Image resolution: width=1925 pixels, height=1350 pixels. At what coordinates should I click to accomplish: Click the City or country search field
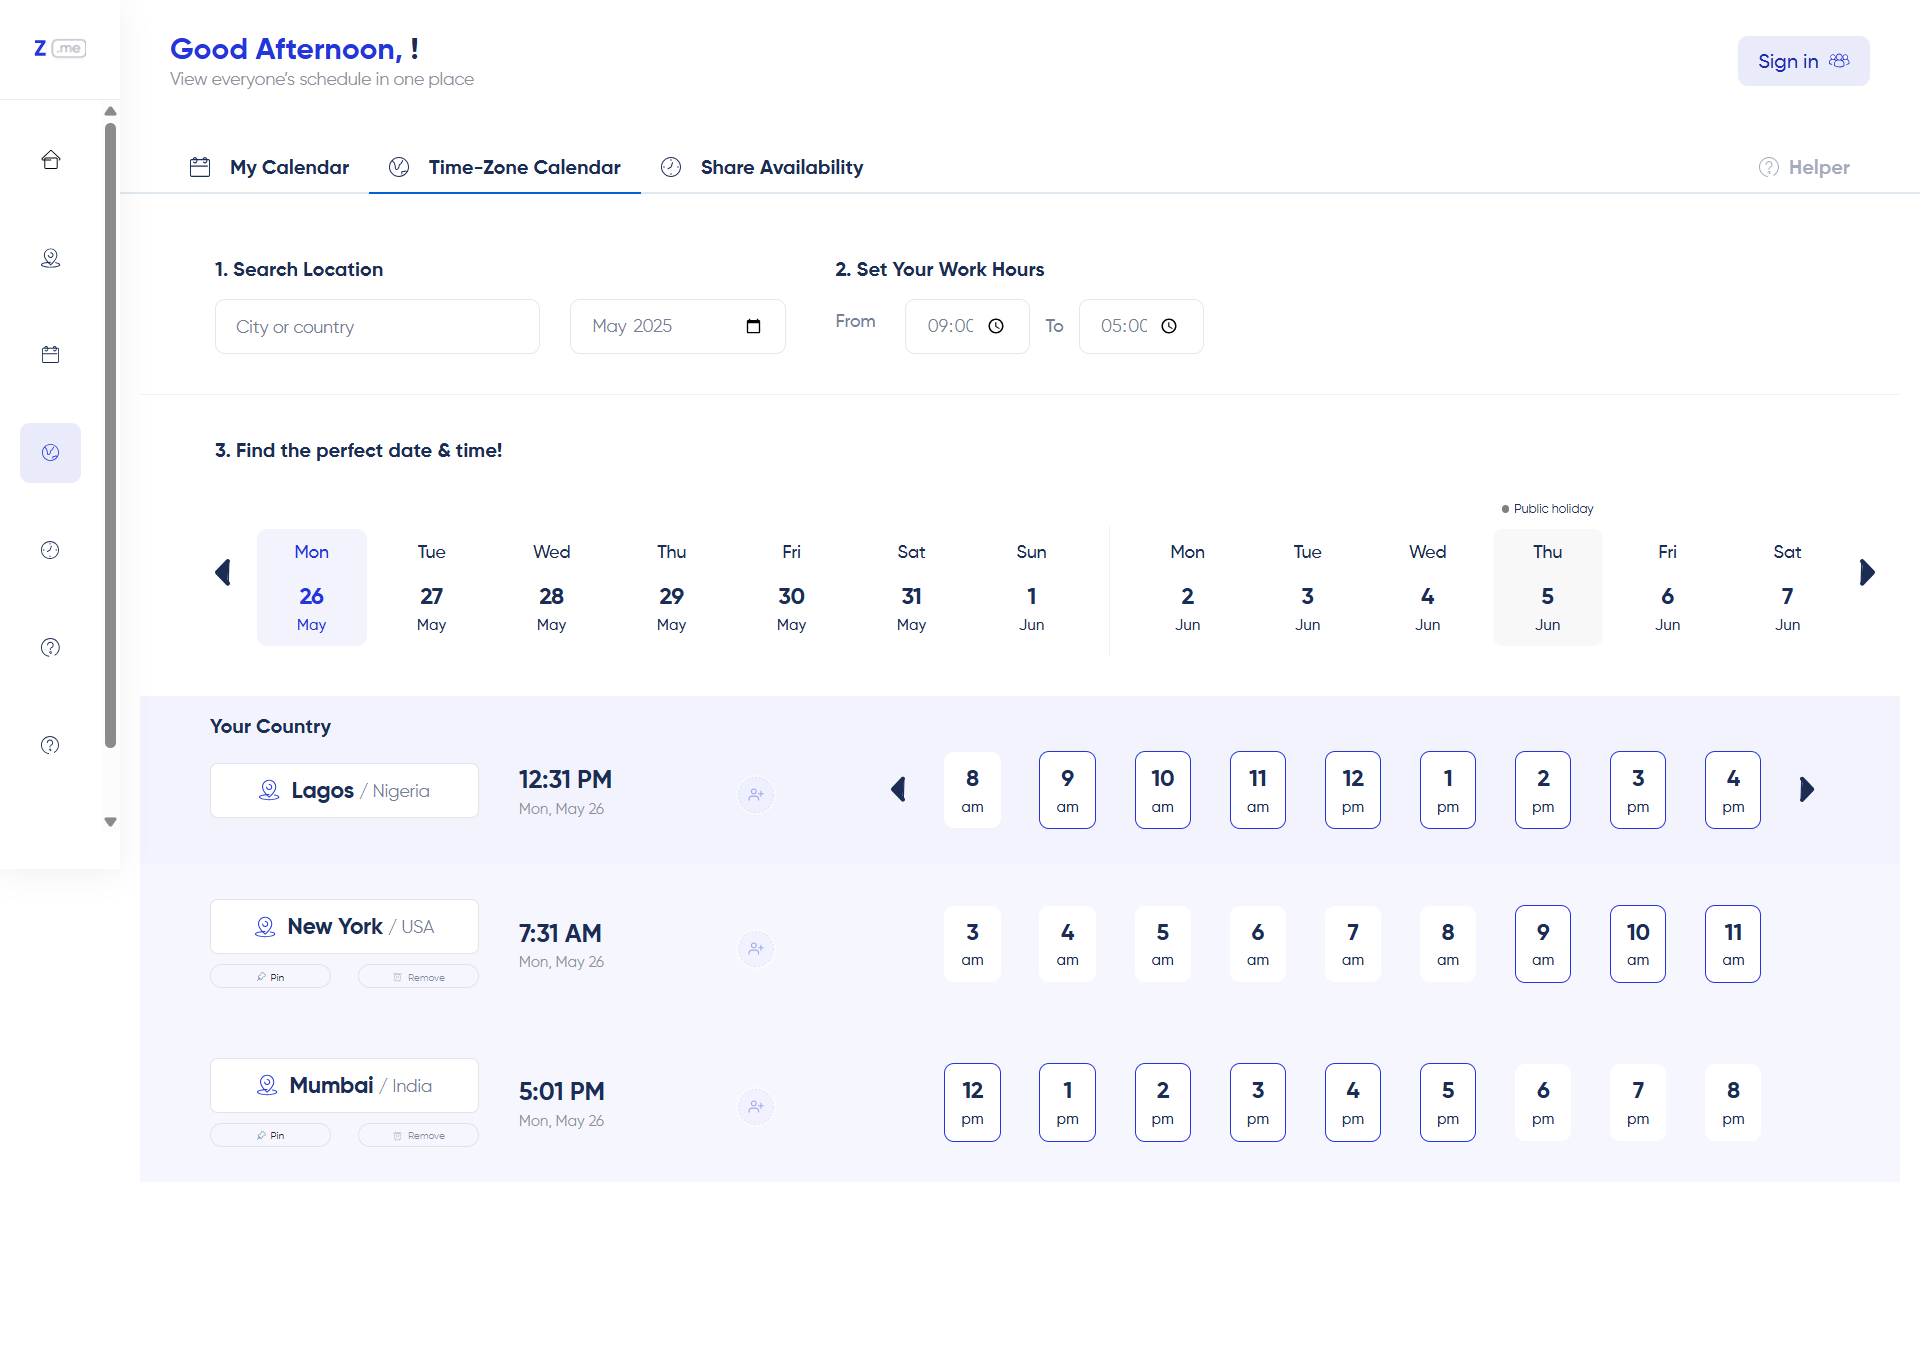point(377,327)
